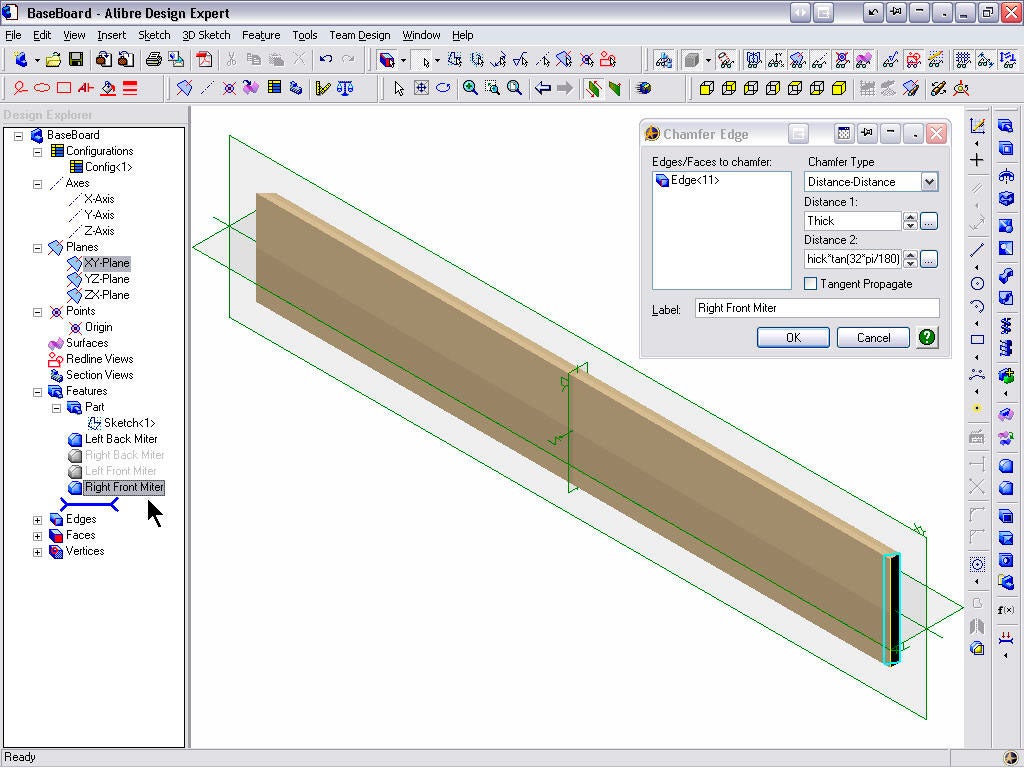This screenshot has width=1024, height=768.
Task: Click the green help icon in Chamfer dialog
Action: 927,337
